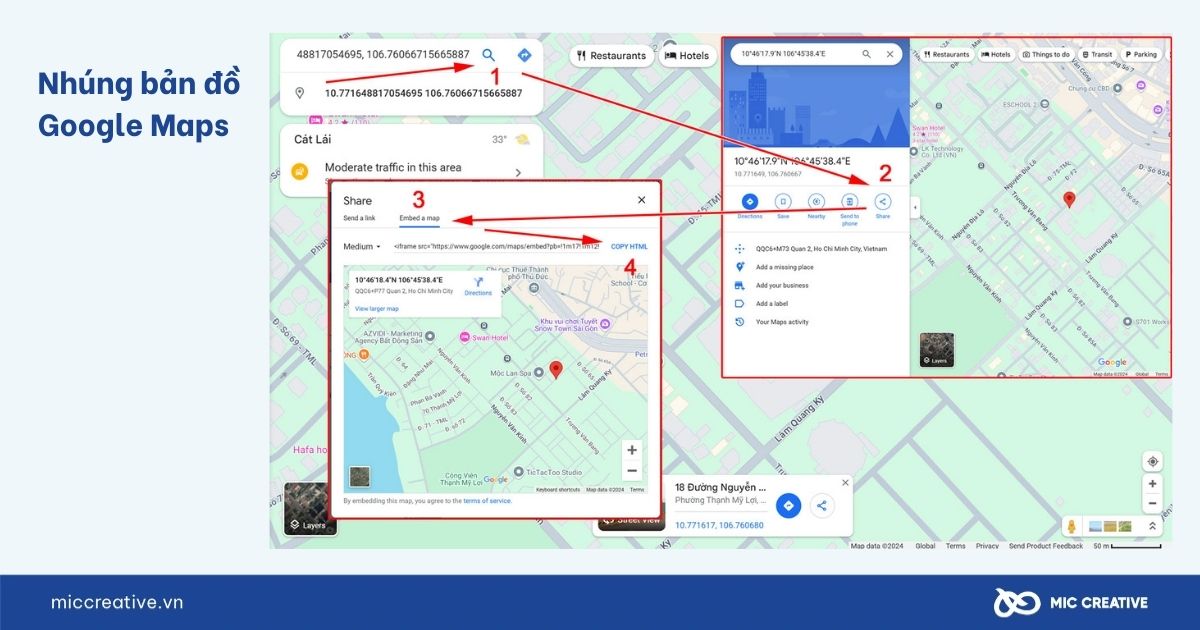Expand the imagery strip chevron beside Pegman

click(x=1151, y=526)
